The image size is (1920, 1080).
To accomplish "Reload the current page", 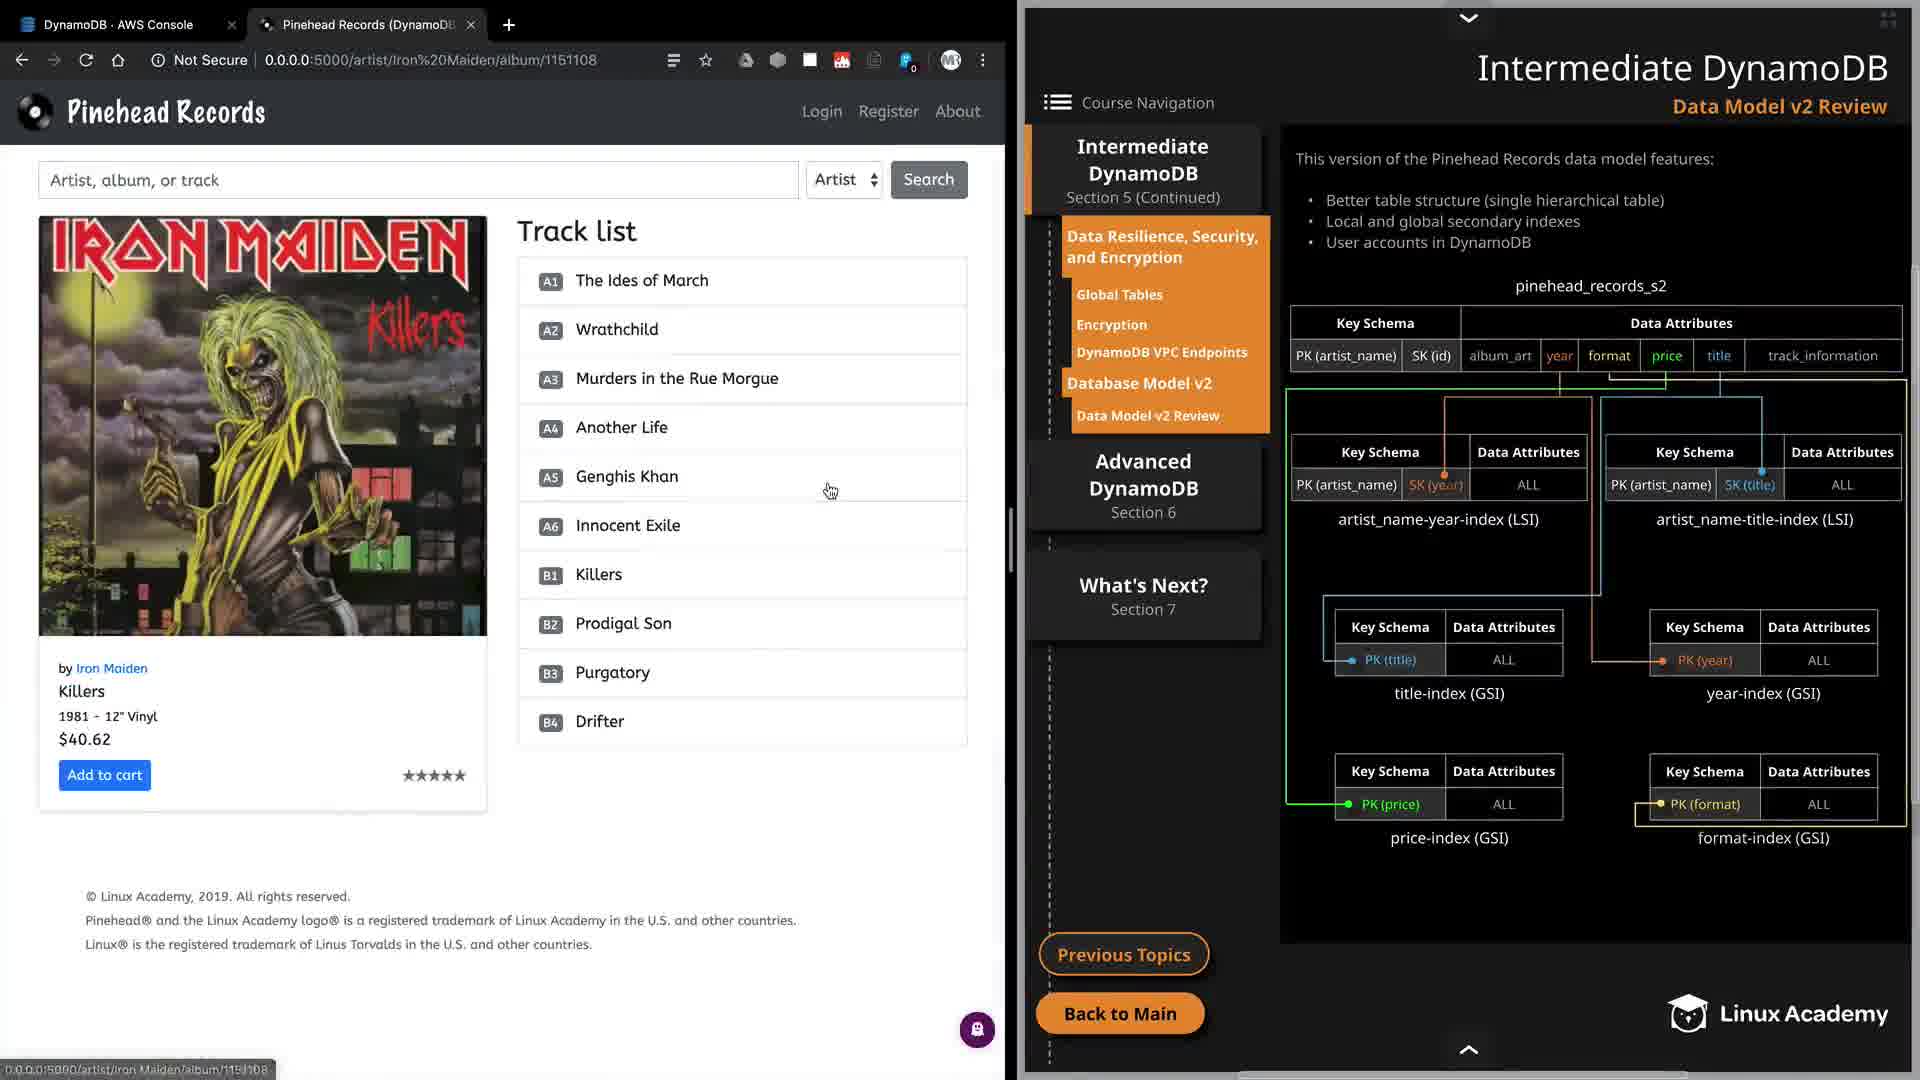I will 86,60.
